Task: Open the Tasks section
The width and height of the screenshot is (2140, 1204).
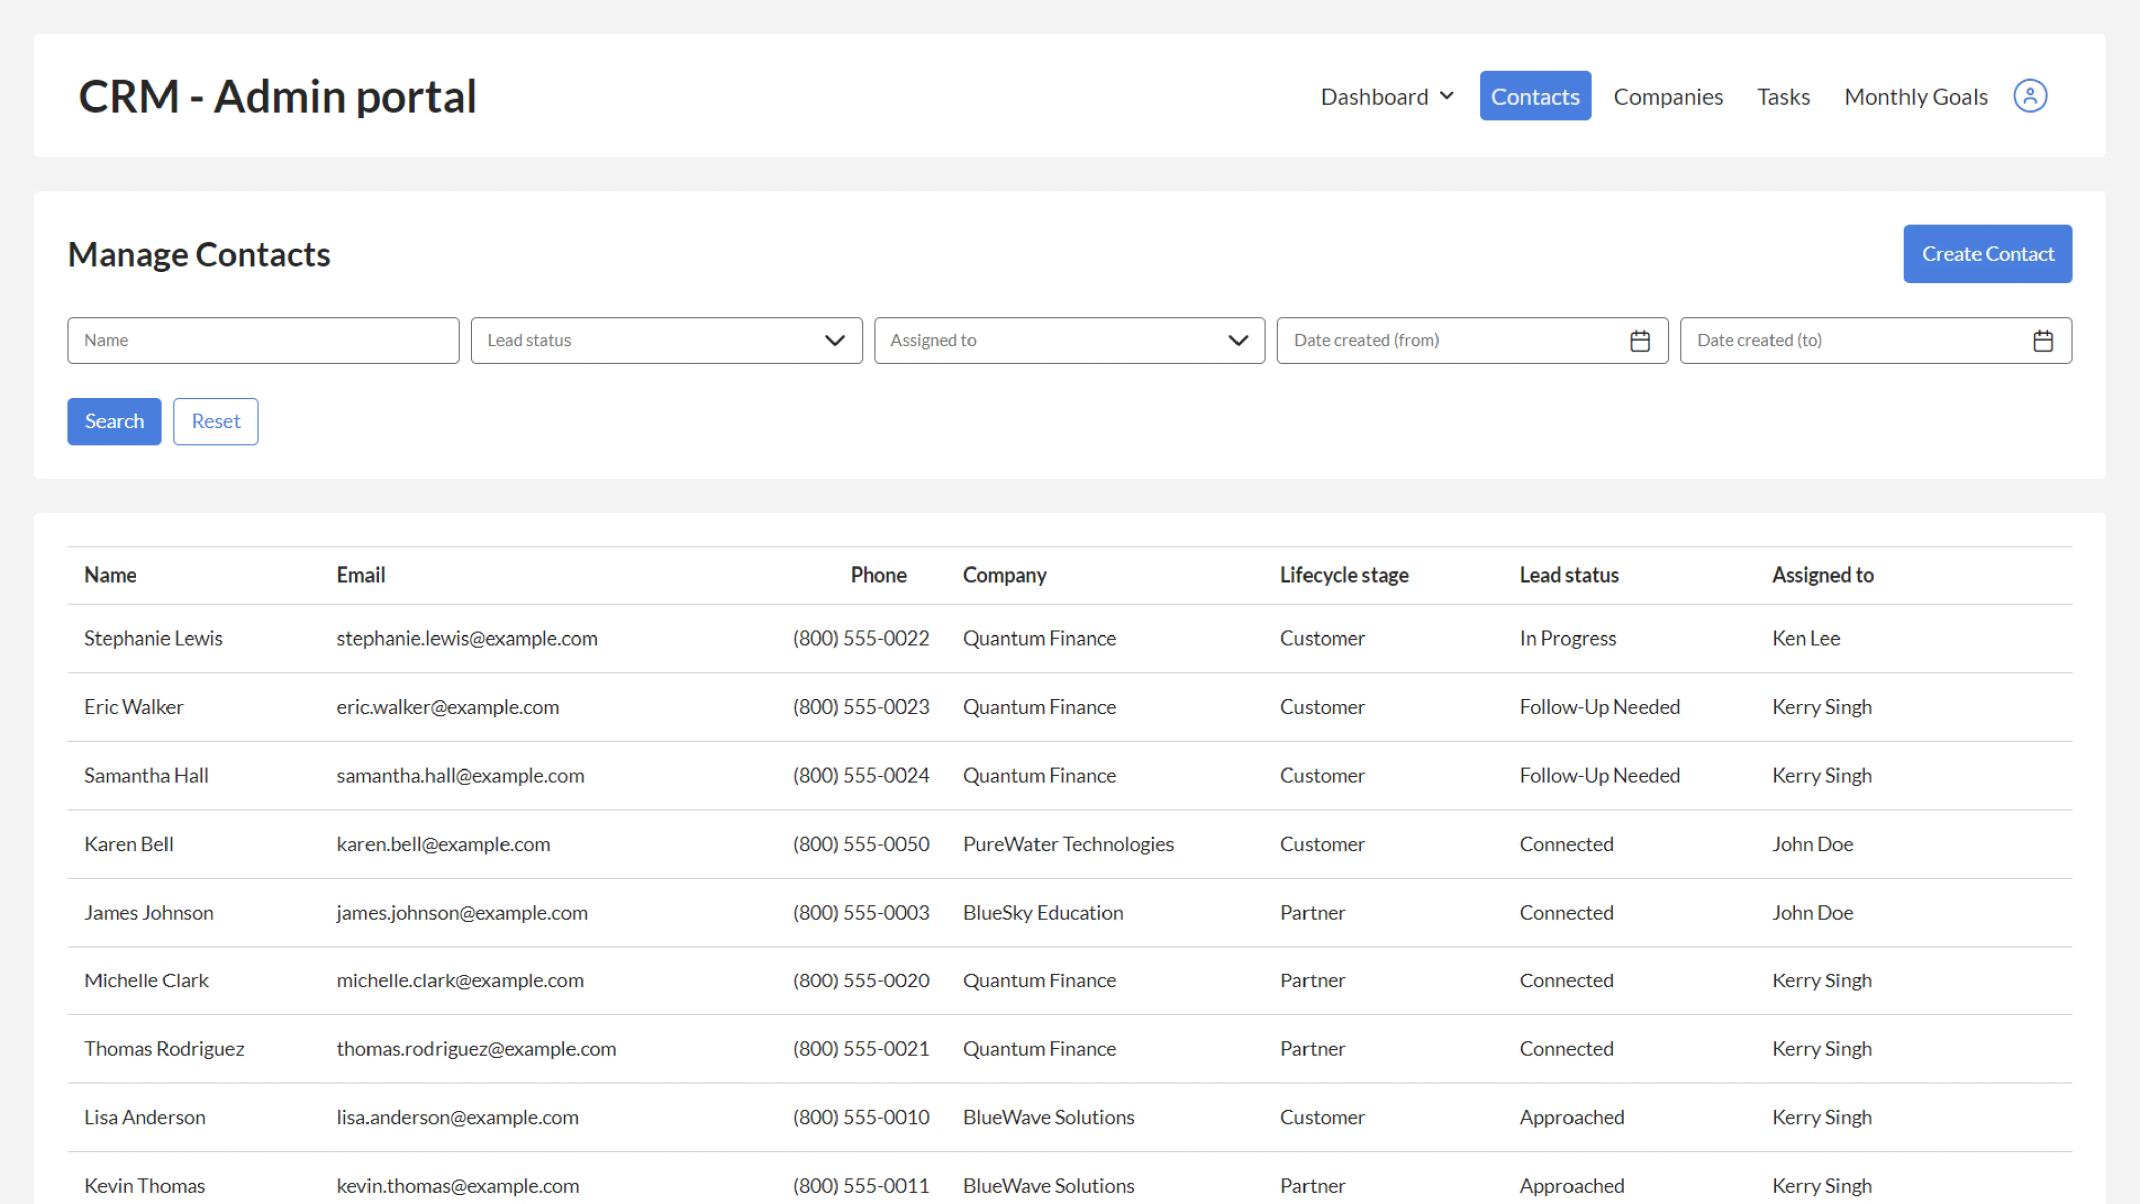Action: coord(1782,96)
